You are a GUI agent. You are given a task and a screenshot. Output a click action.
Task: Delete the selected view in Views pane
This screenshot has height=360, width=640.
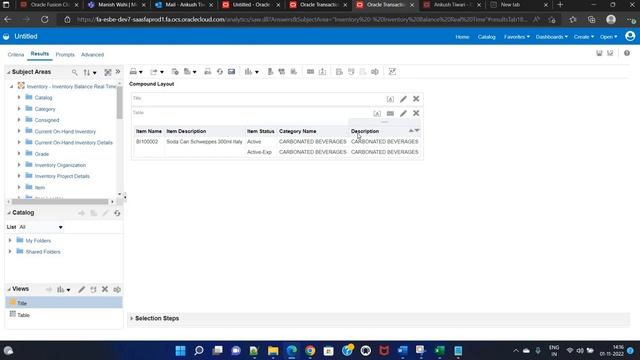(105, 289)
